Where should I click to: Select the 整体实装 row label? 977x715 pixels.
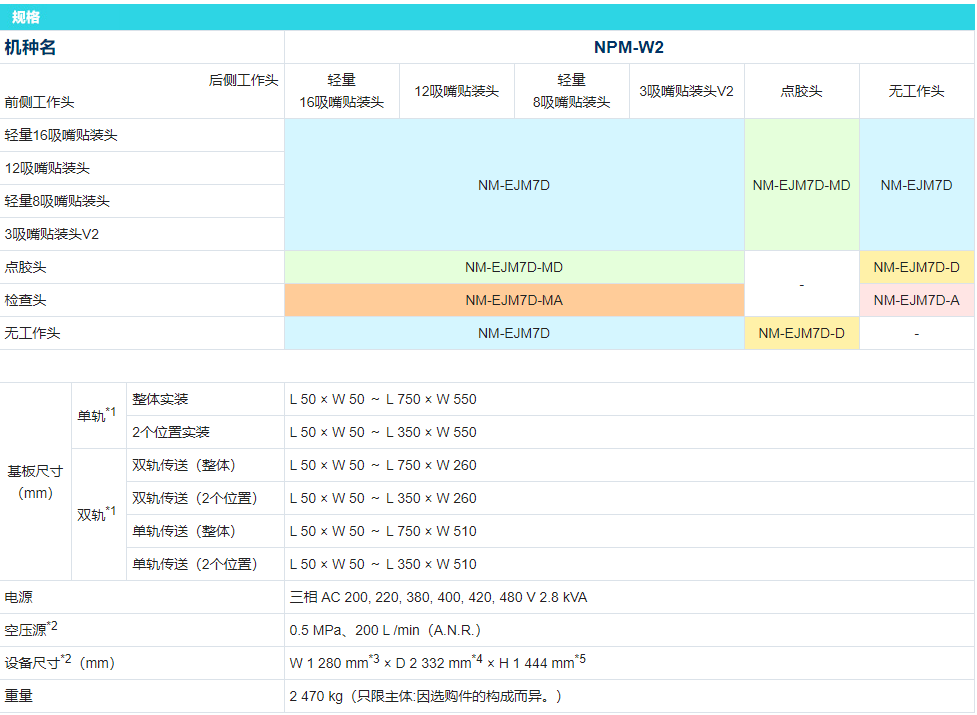pyautogui.click(x=160, y=399)
